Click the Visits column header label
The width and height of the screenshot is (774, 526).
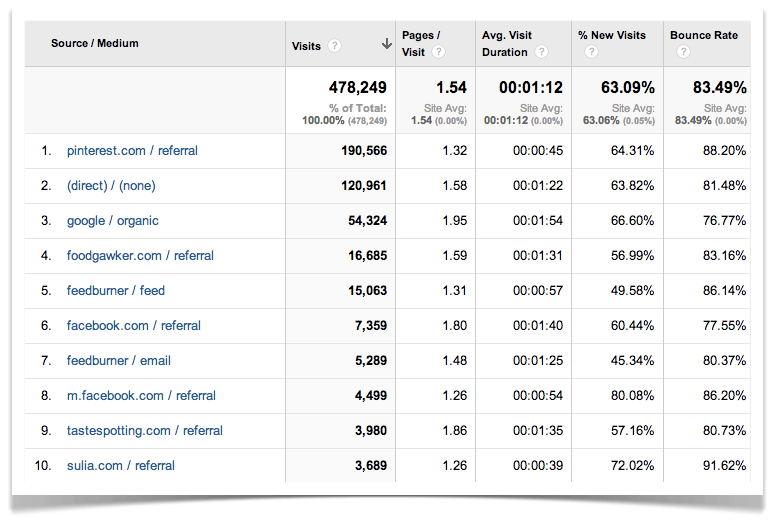coord(306,45)
